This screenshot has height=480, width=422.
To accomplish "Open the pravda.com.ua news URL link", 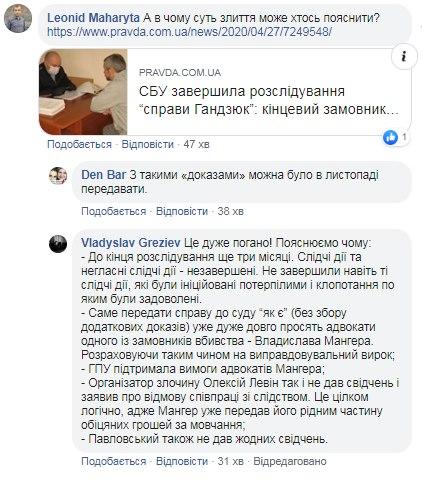I will (189, 32).
